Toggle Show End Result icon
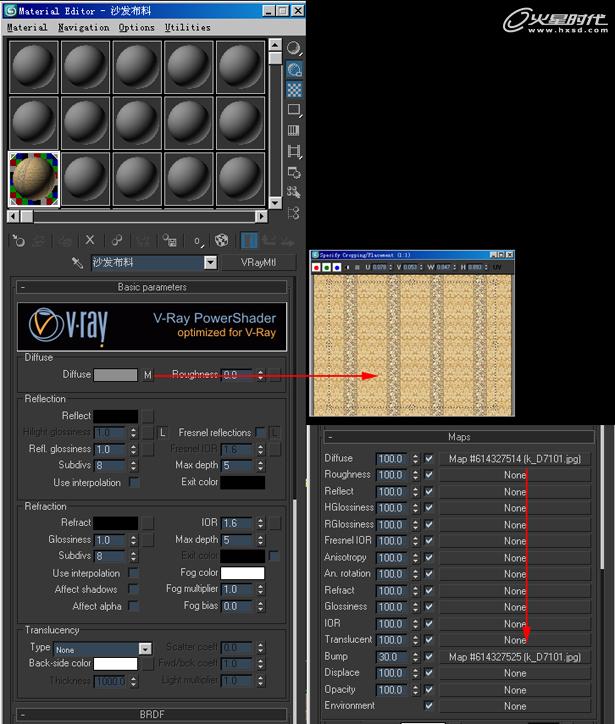The height and width of the screenshot is (724, 615). (x=249, y=241)
